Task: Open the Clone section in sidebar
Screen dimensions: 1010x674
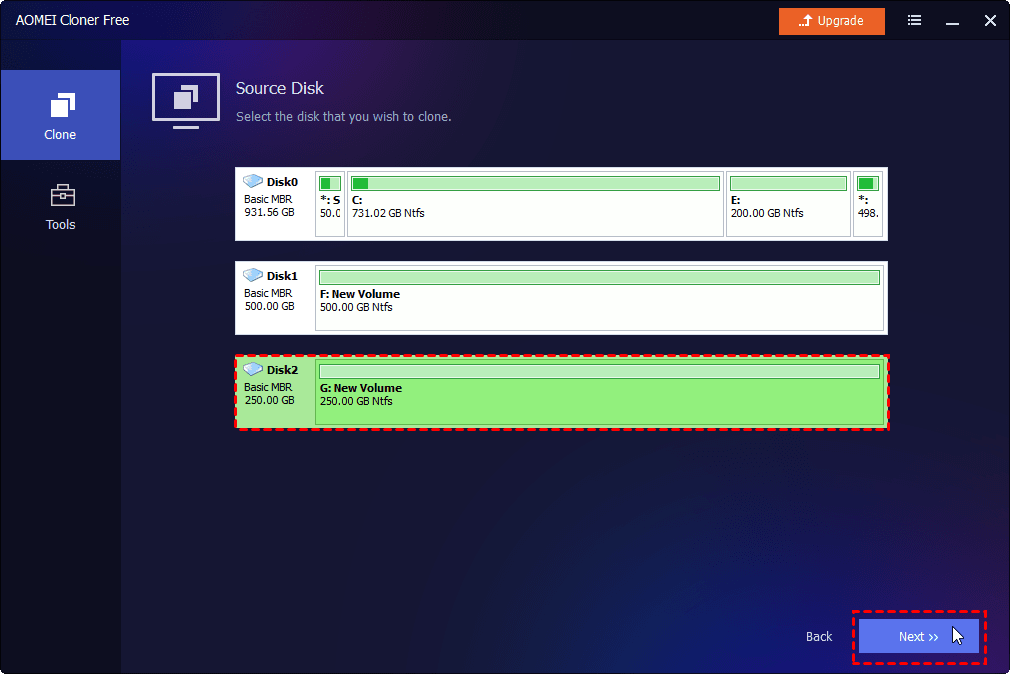Action: (60, 115)
